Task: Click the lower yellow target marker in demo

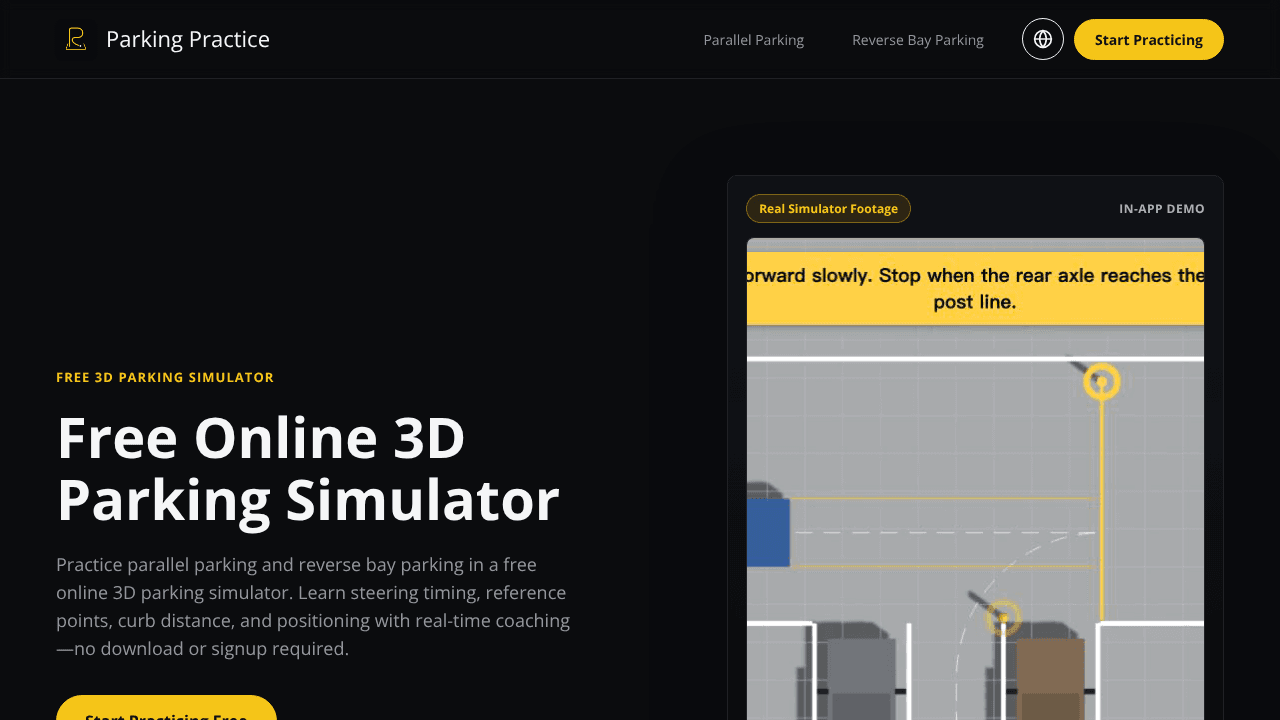Action: coord(1003,618)
